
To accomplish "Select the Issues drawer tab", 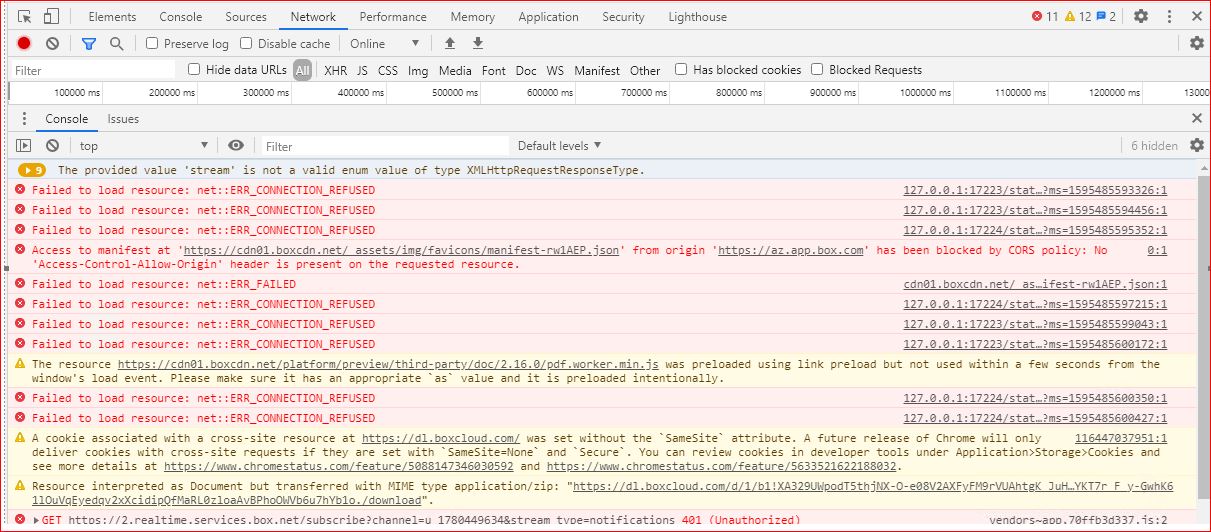I will [x=124, y=119].
